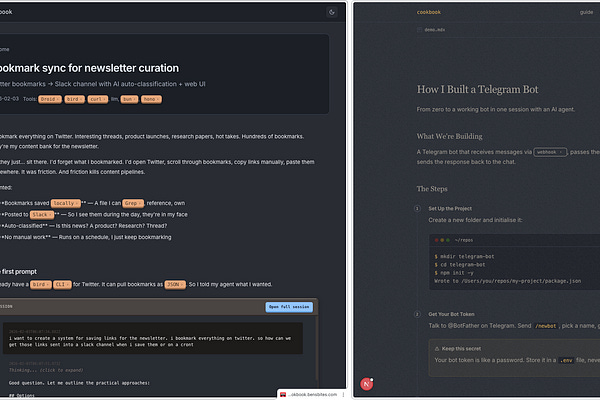Click 'Get Your Bot Token' step title
600x400 pixels.
pos(451,314)
